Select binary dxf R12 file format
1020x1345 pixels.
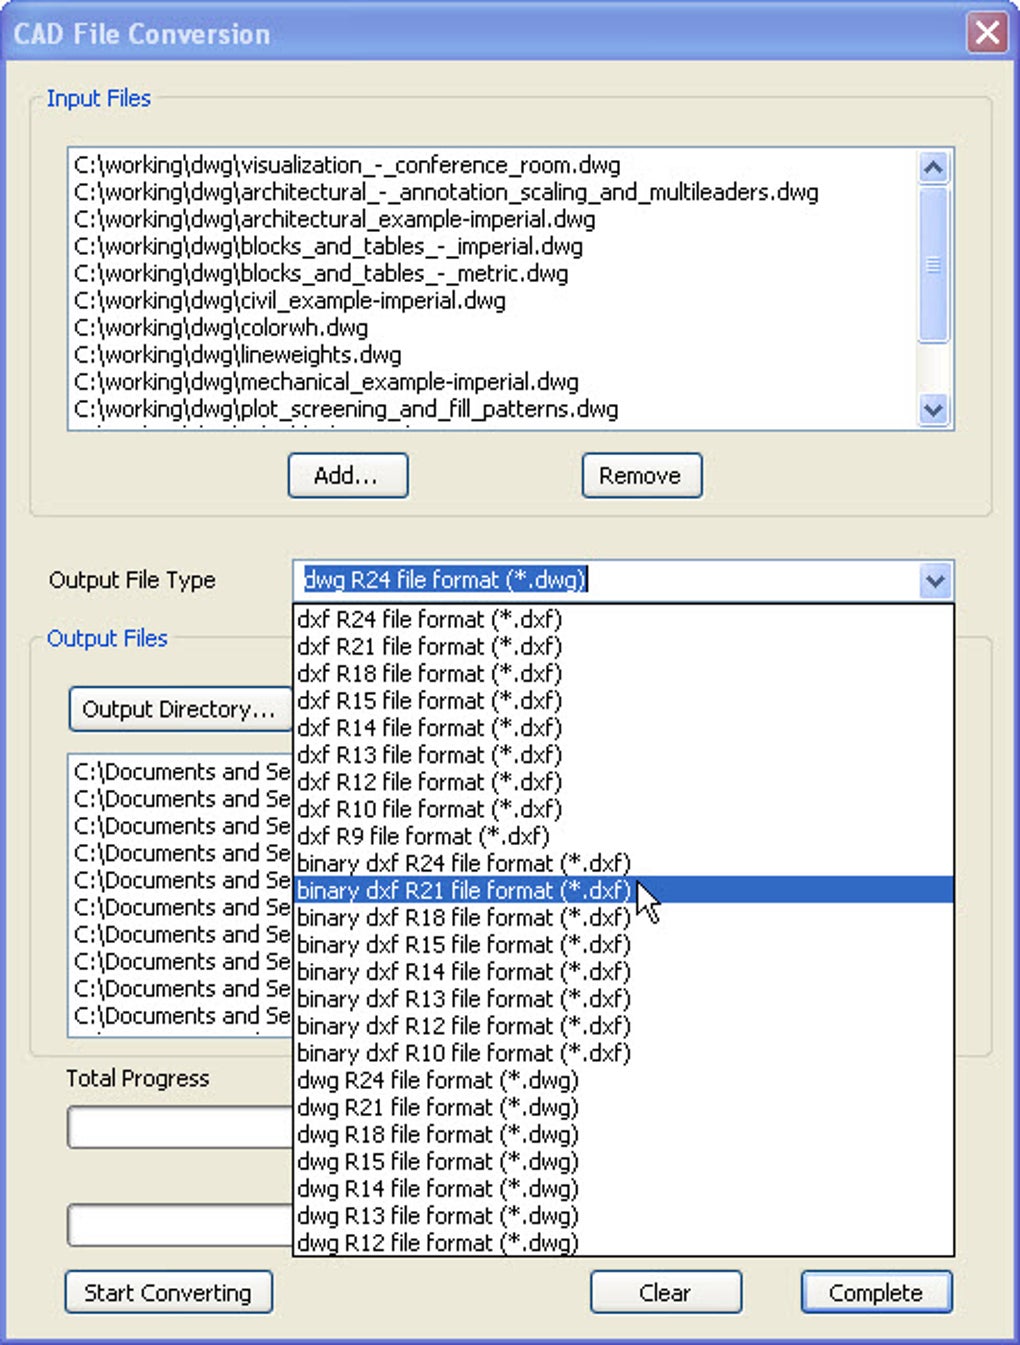pos(624,1025)
